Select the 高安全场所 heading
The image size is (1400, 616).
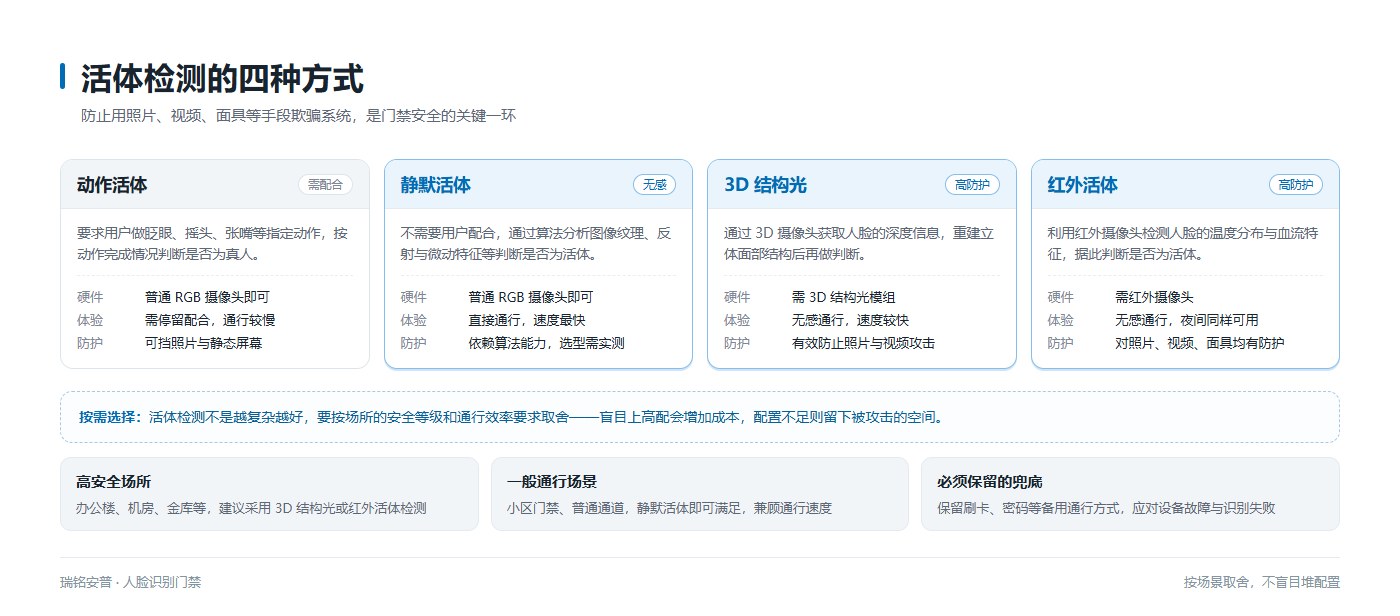pyautogui.click(x=113, y=482)
